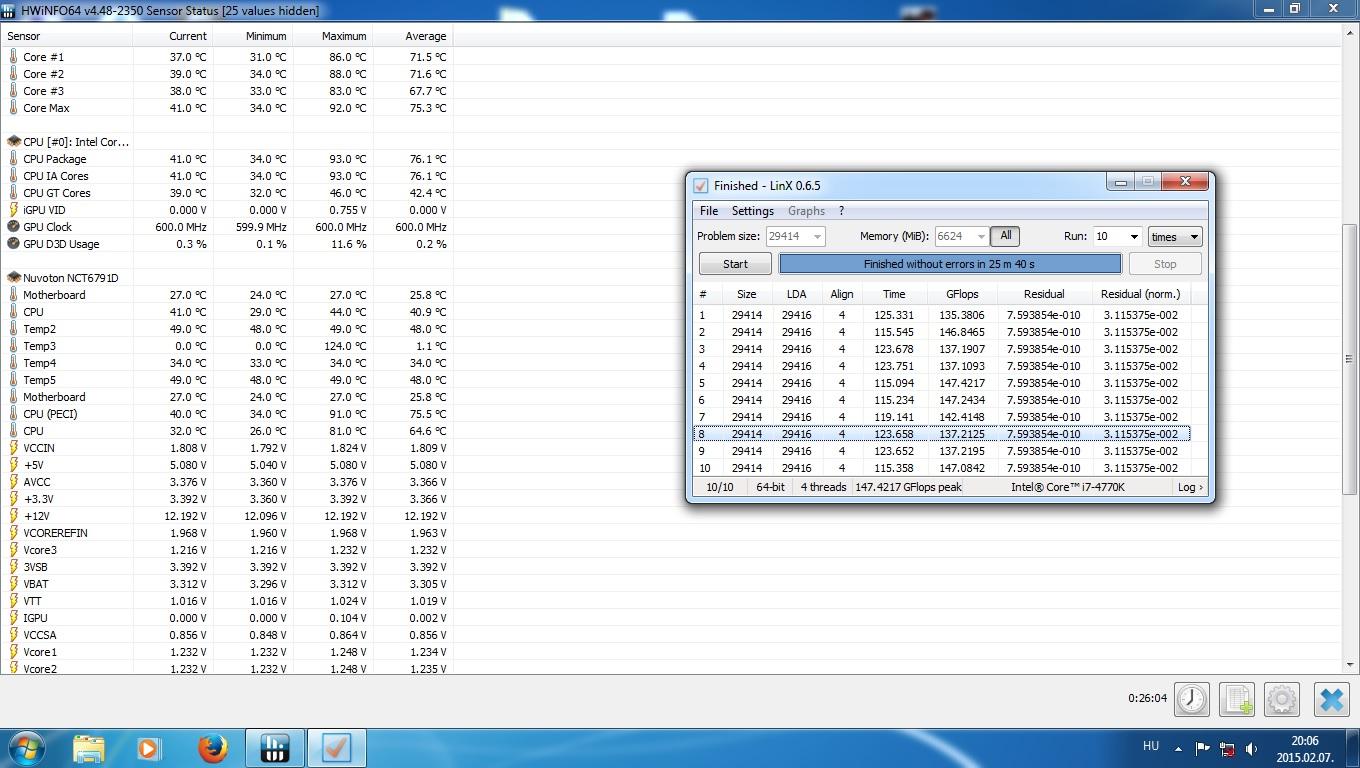Click the Sensor column header
Image resolution: width=1360 pixels, height=768 pixels.
66,36
